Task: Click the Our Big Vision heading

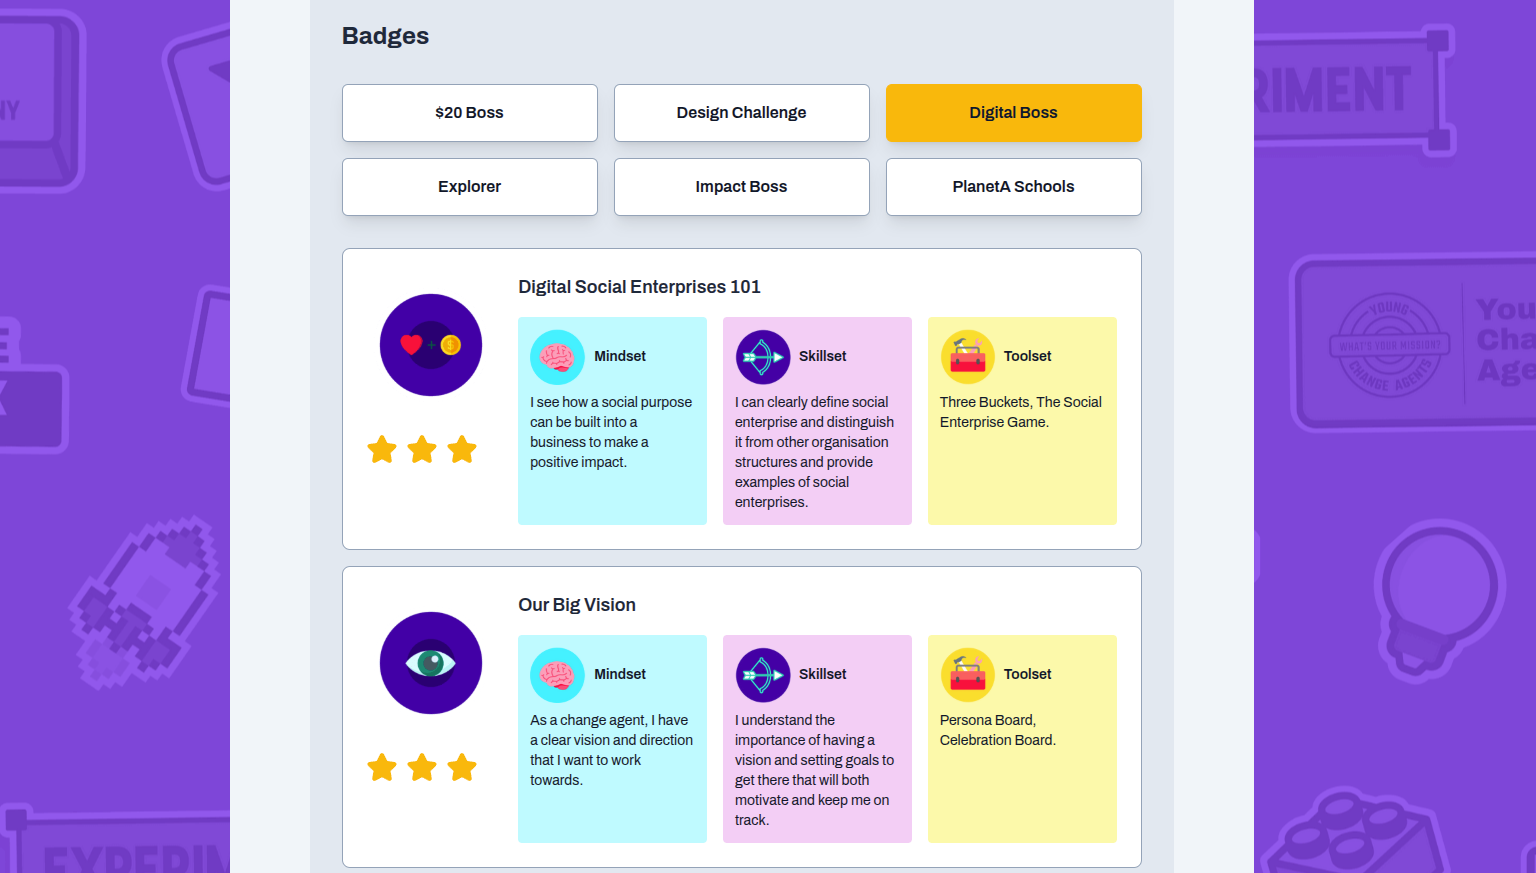Action: (x=577, y=605)
